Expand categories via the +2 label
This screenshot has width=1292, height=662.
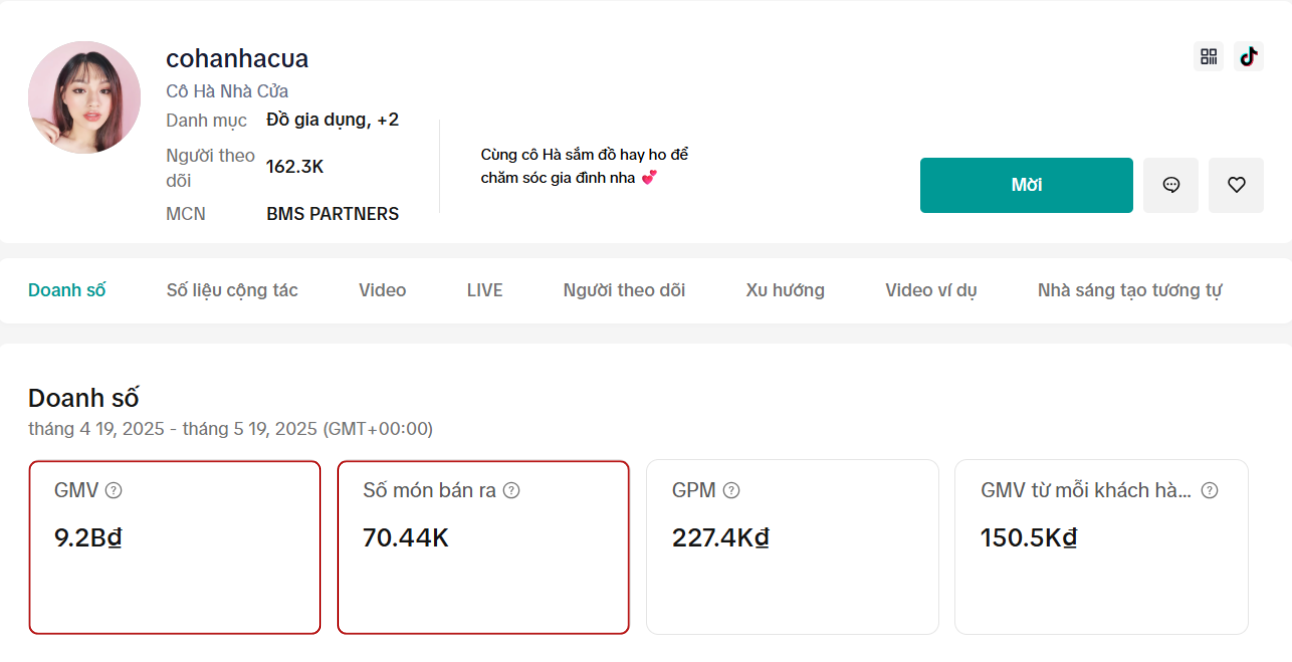[387, 120]
